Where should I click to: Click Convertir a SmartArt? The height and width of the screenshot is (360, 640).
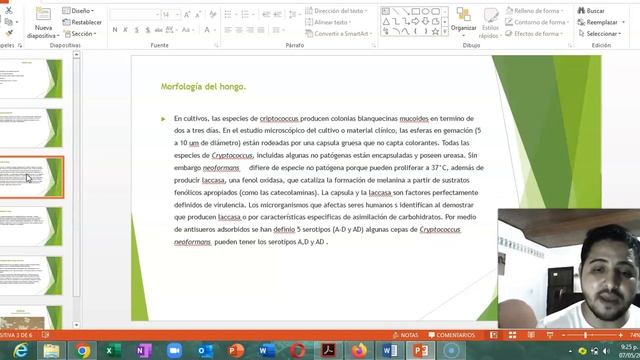[339, 33]
